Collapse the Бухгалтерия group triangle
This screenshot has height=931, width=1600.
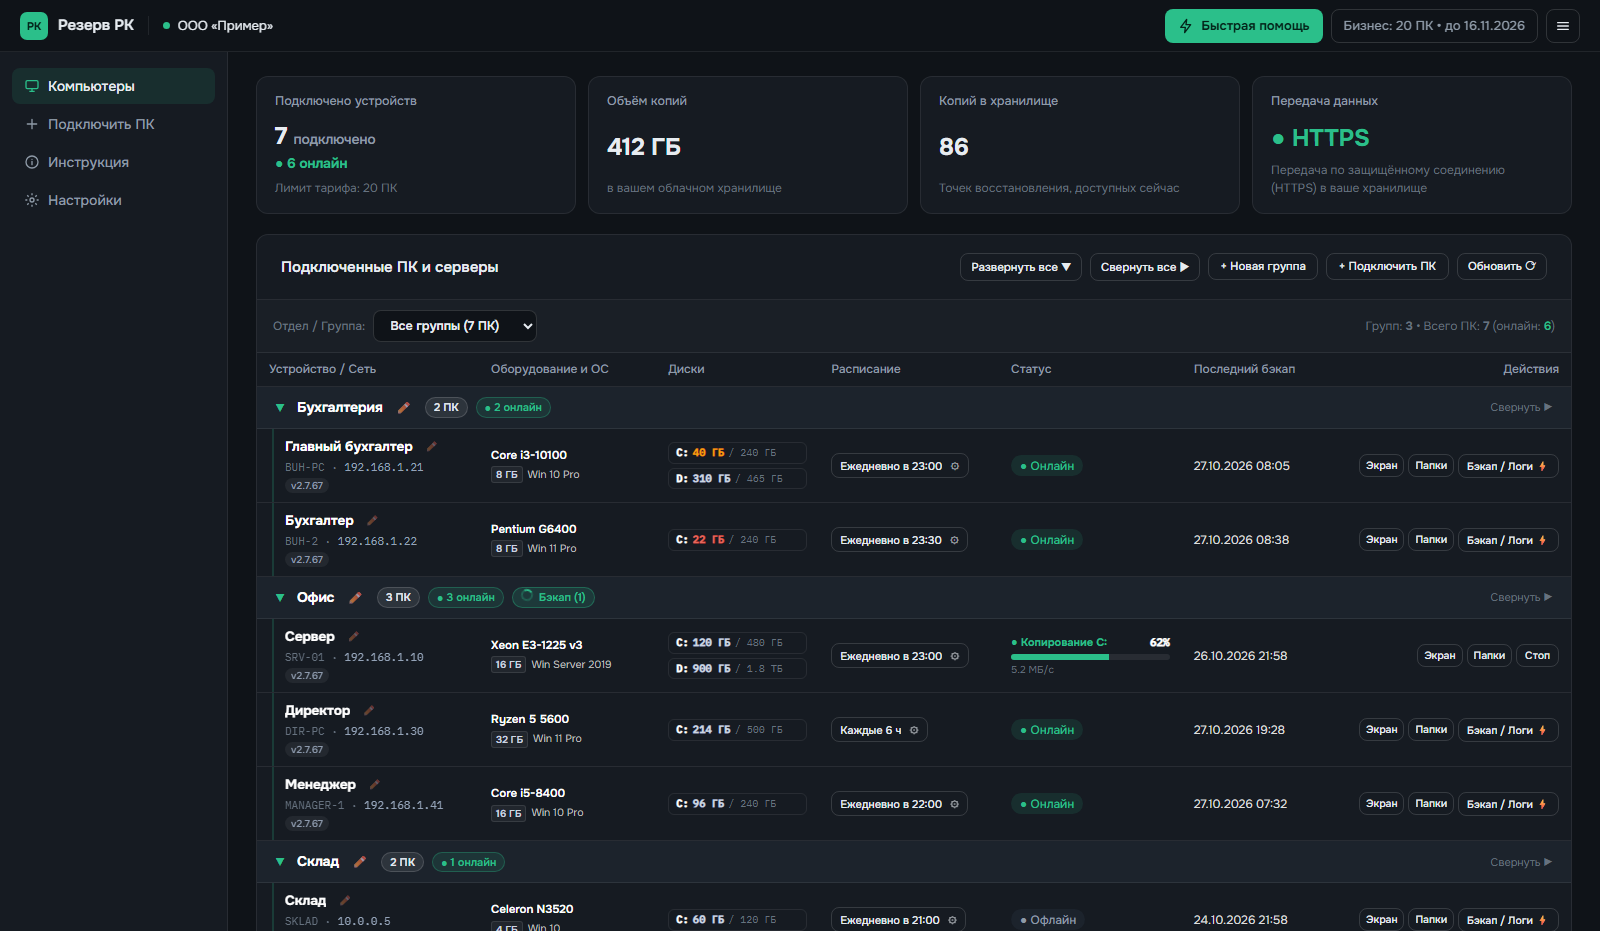pos(280,408)
